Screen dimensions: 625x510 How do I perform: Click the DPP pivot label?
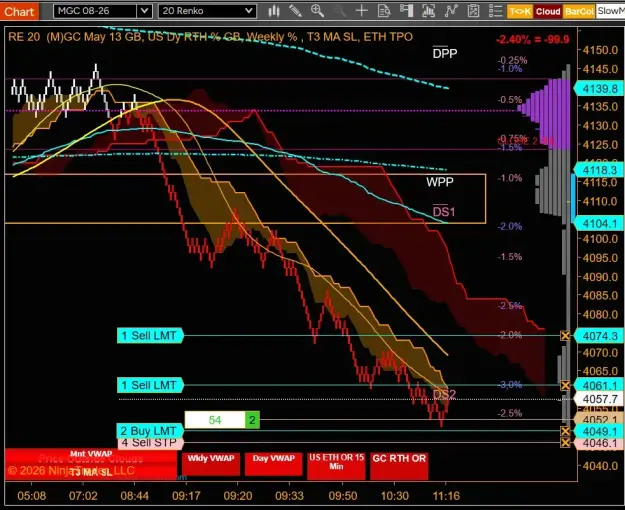point(445,53)
